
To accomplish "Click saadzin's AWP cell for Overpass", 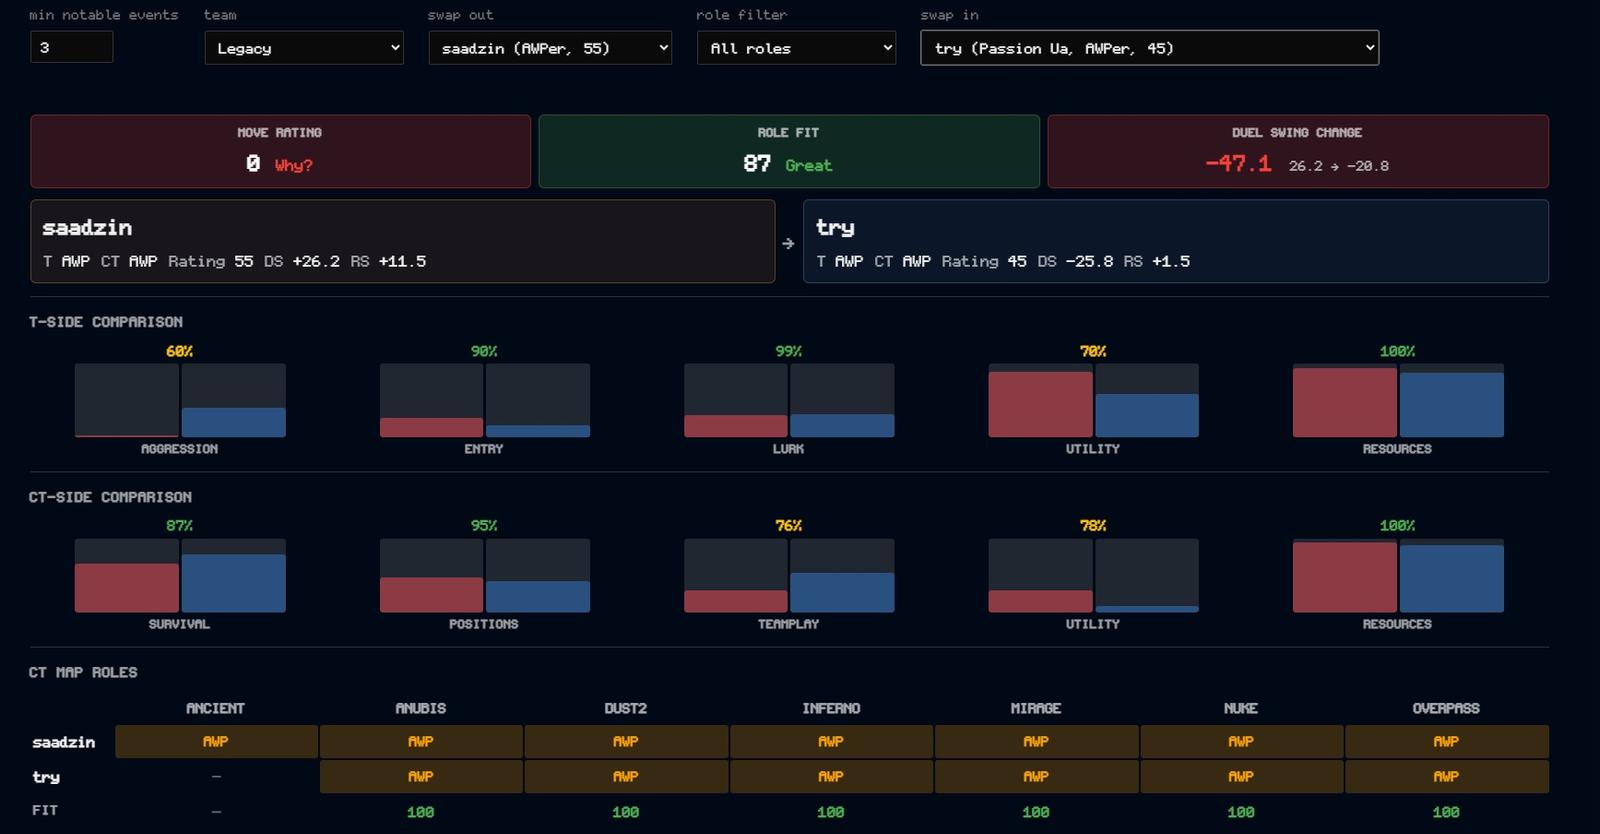I will tap(1446, 742).
